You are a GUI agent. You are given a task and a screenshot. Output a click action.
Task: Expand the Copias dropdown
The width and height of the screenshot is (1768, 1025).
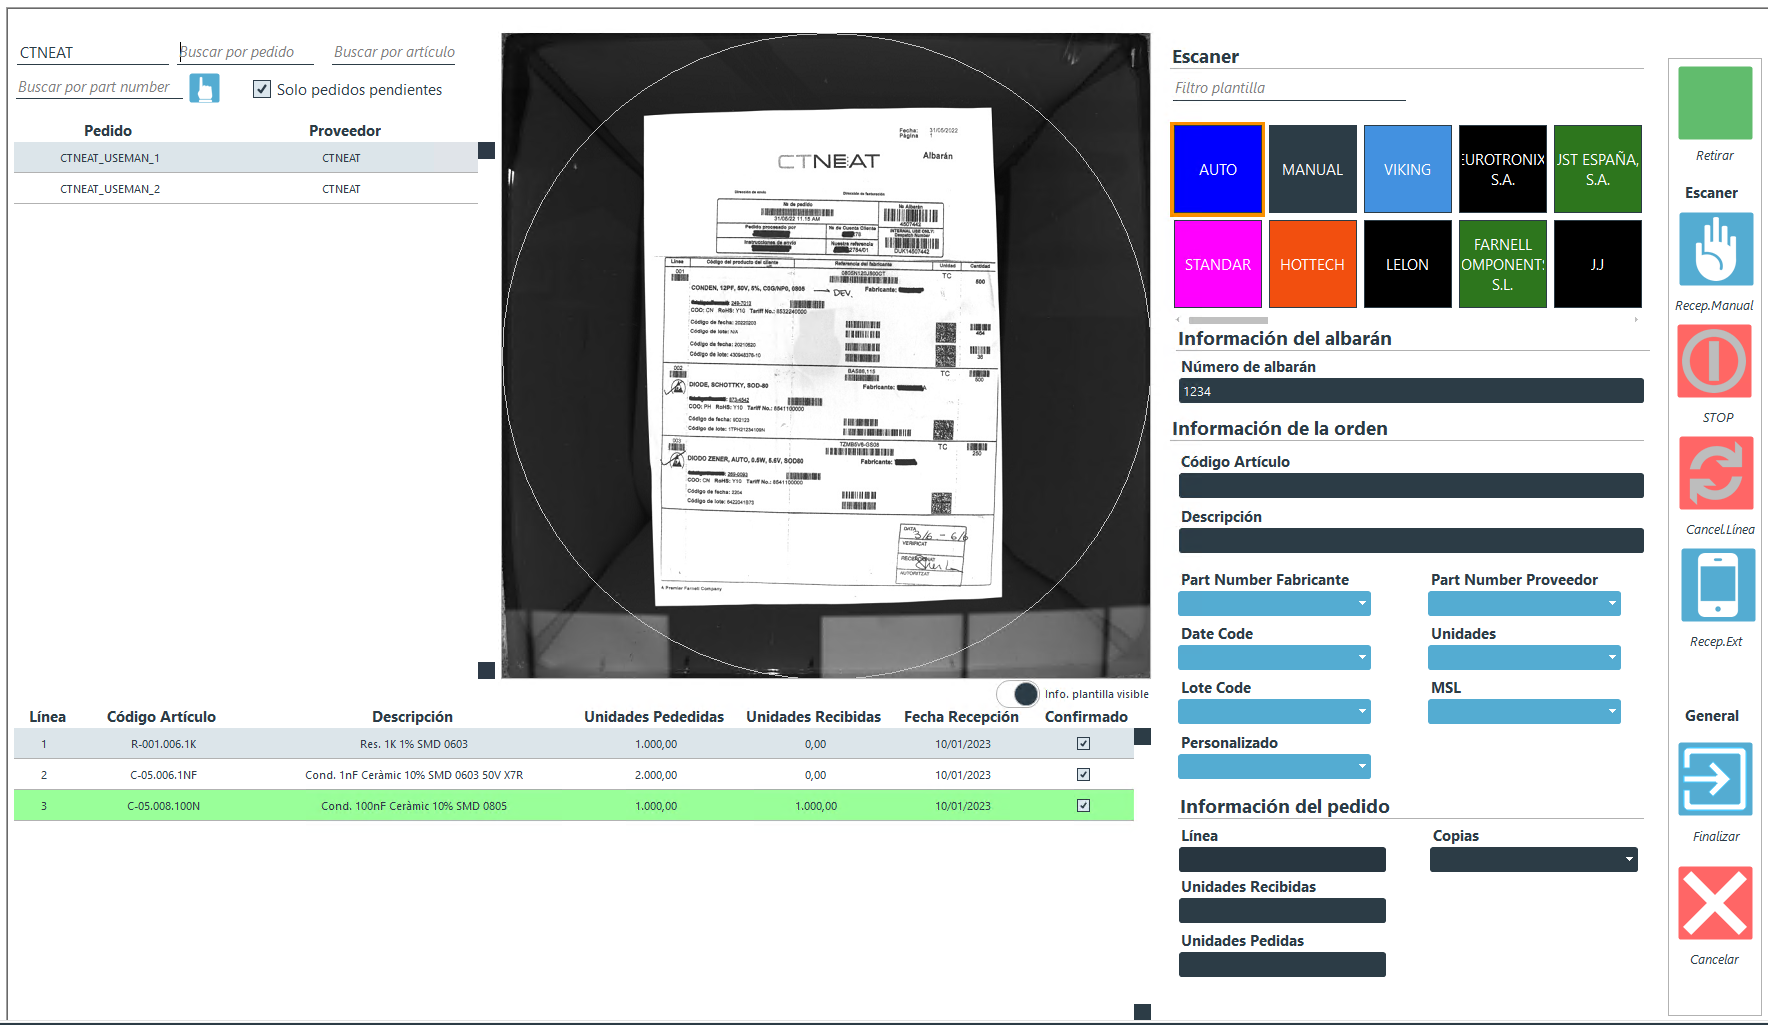point(1628,860)
